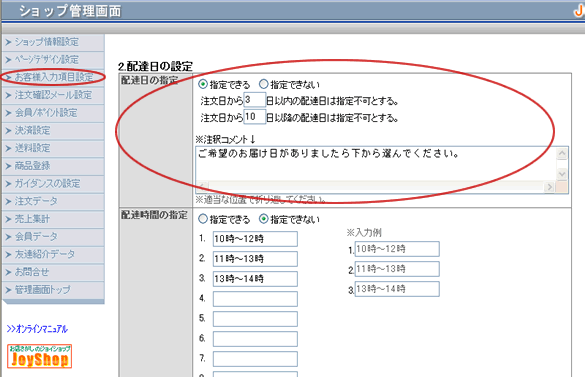The image size is (585, 377).
Task: Click the 2.配達日の設定 heading
Action: [x=155, y=67]
